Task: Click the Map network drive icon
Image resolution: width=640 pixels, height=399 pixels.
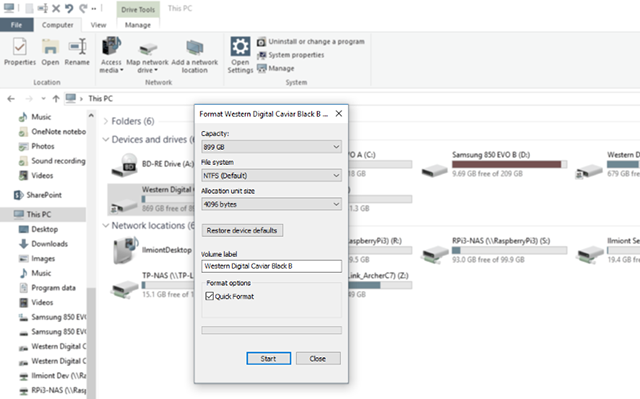Action: pos(148,49)
